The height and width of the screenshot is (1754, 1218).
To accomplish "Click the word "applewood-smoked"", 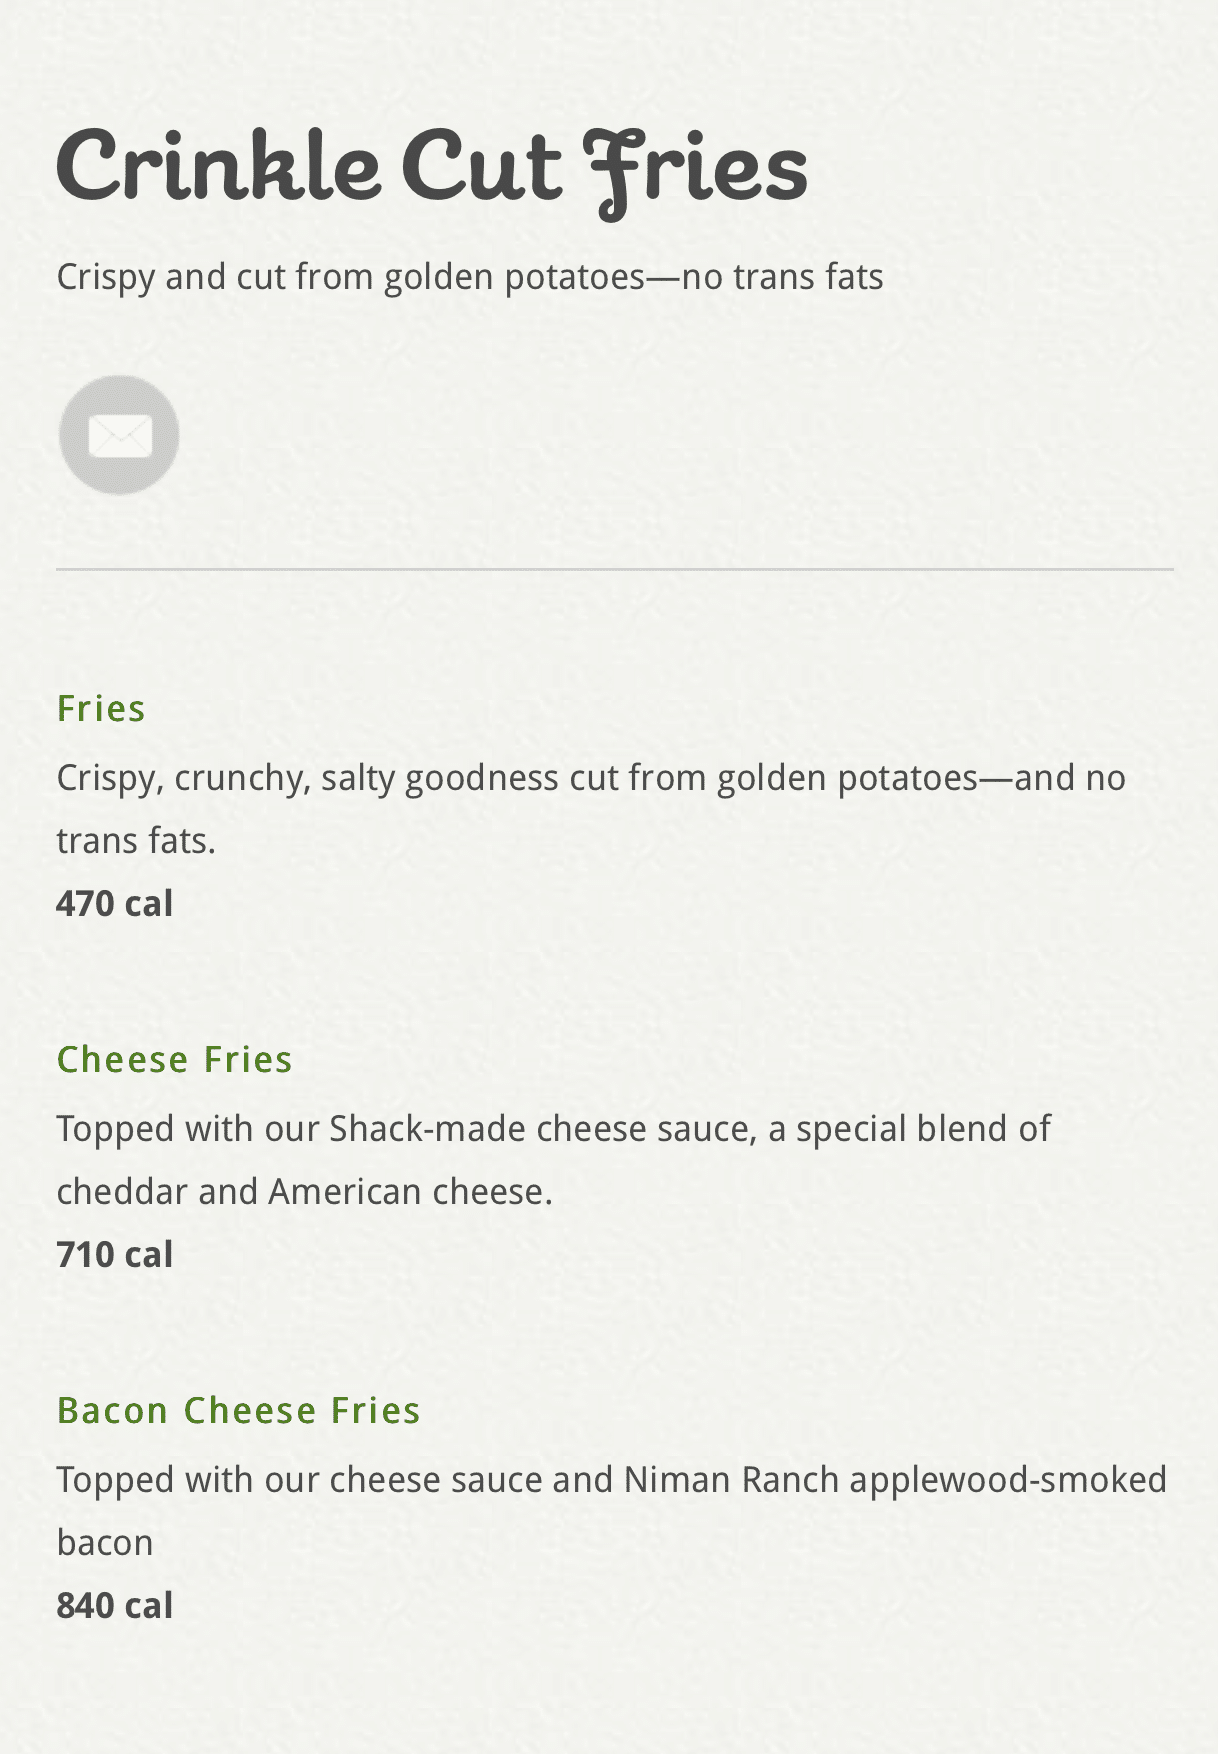I will tap(1008, 1480).
